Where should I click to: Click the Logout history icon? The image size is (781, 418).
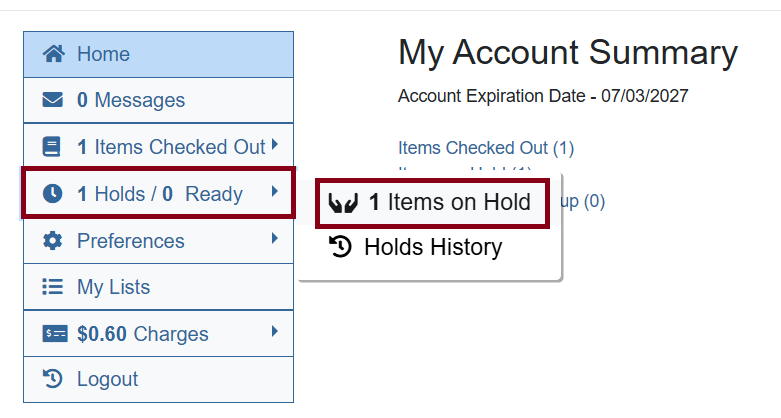point(53,379)
